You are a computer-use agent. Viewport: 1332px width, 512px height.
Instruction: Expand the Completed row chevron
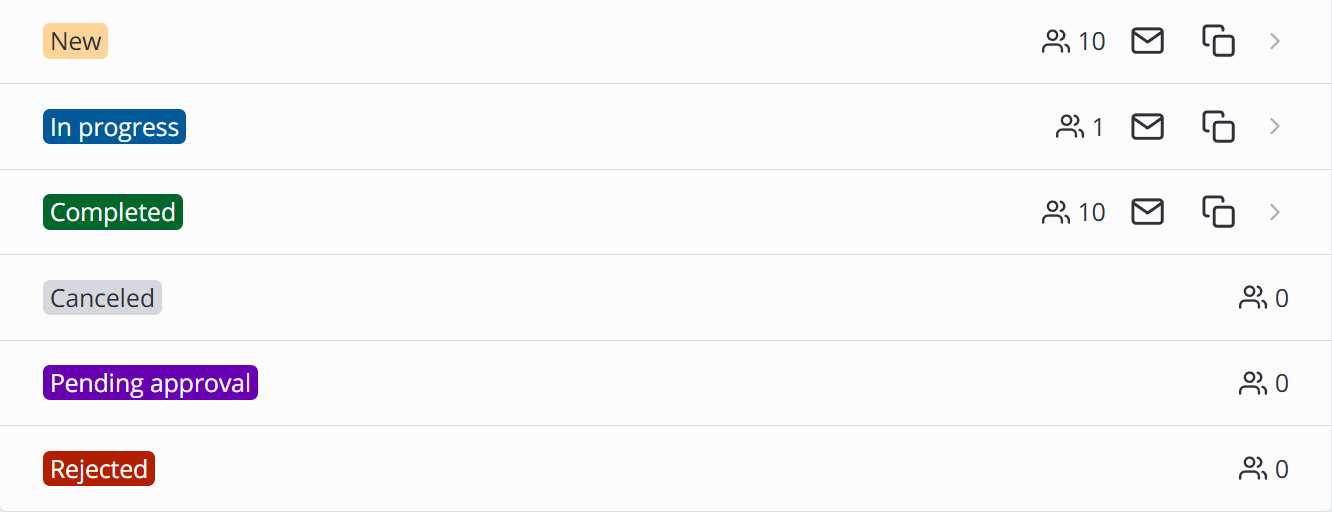pos(1275,212)
